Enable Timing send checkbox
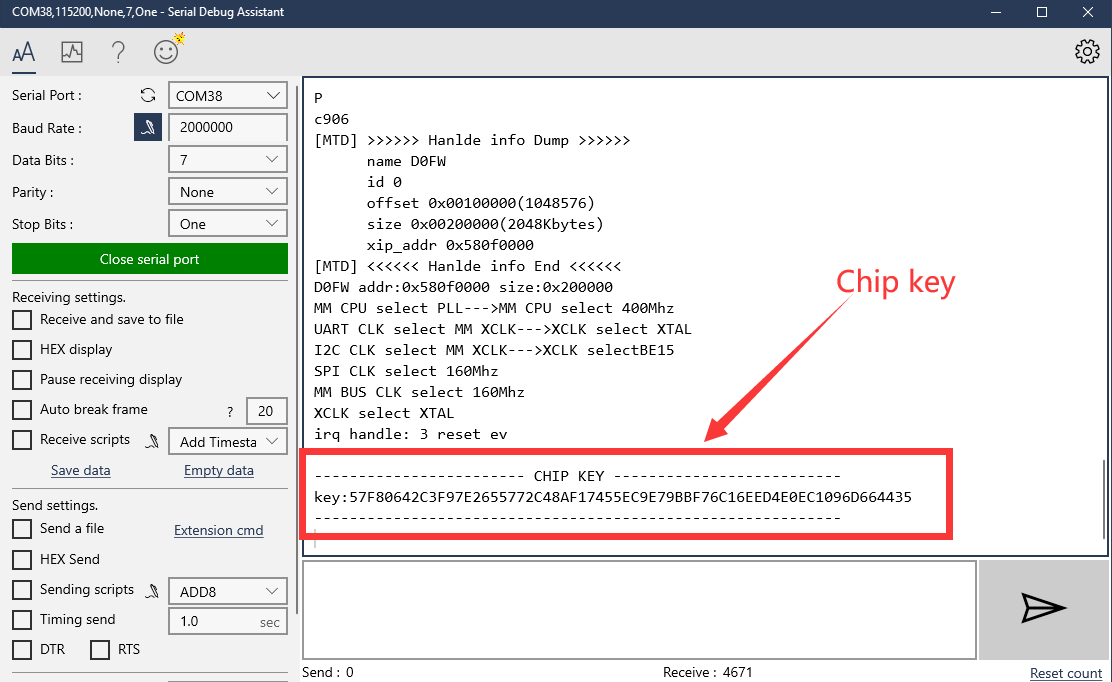 (x=22, y=620)
